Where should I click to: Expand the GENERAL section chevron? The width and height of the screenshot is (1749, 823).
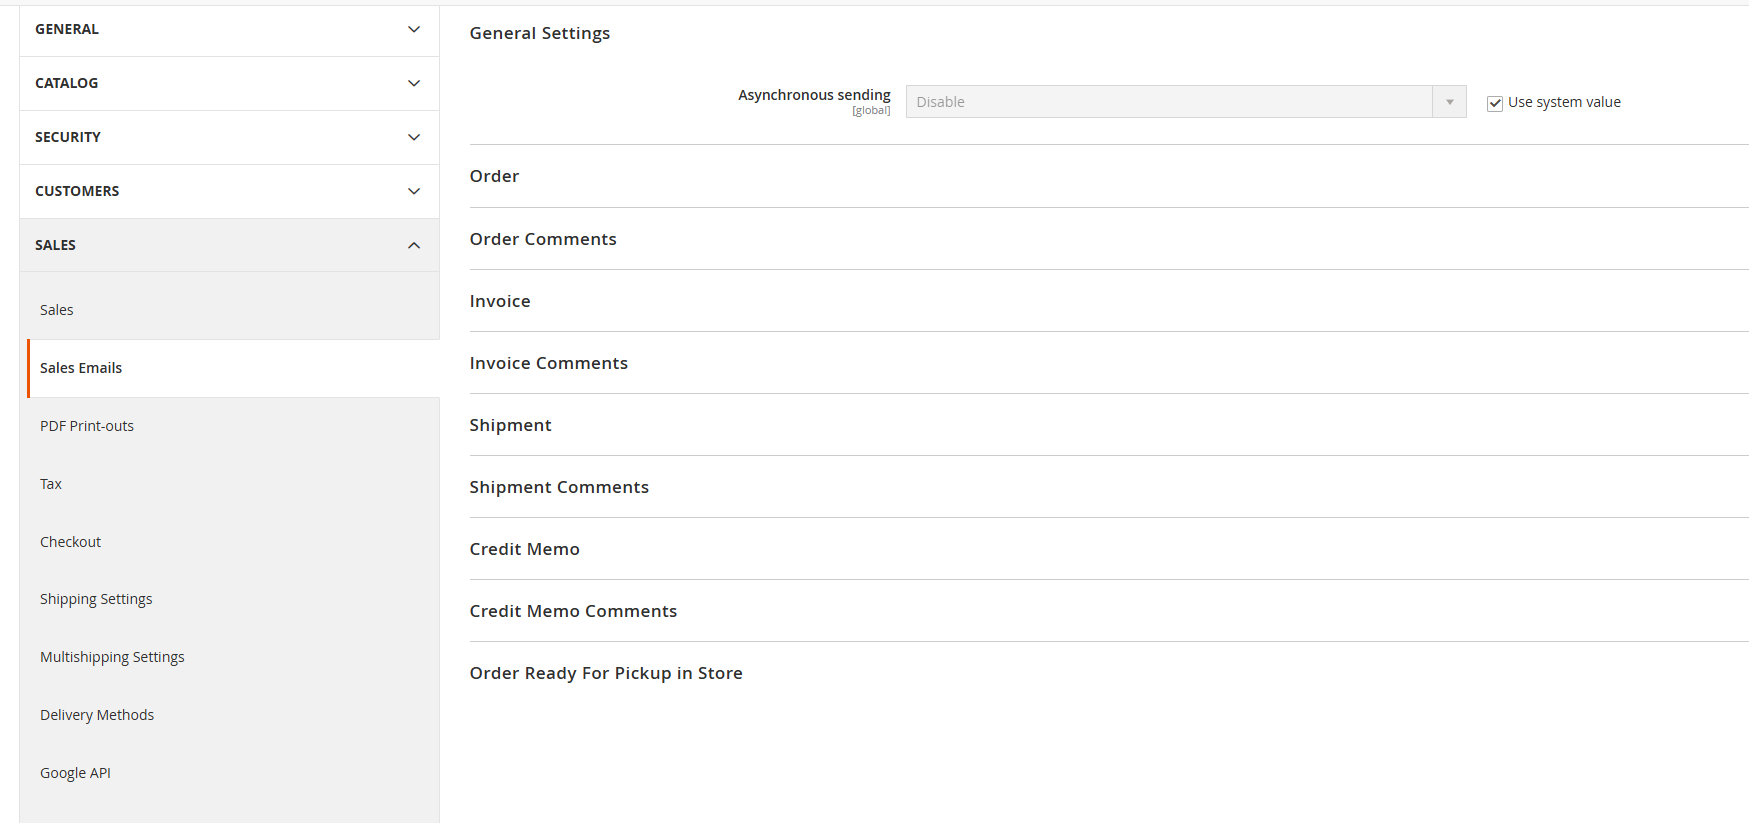point(413,30)
